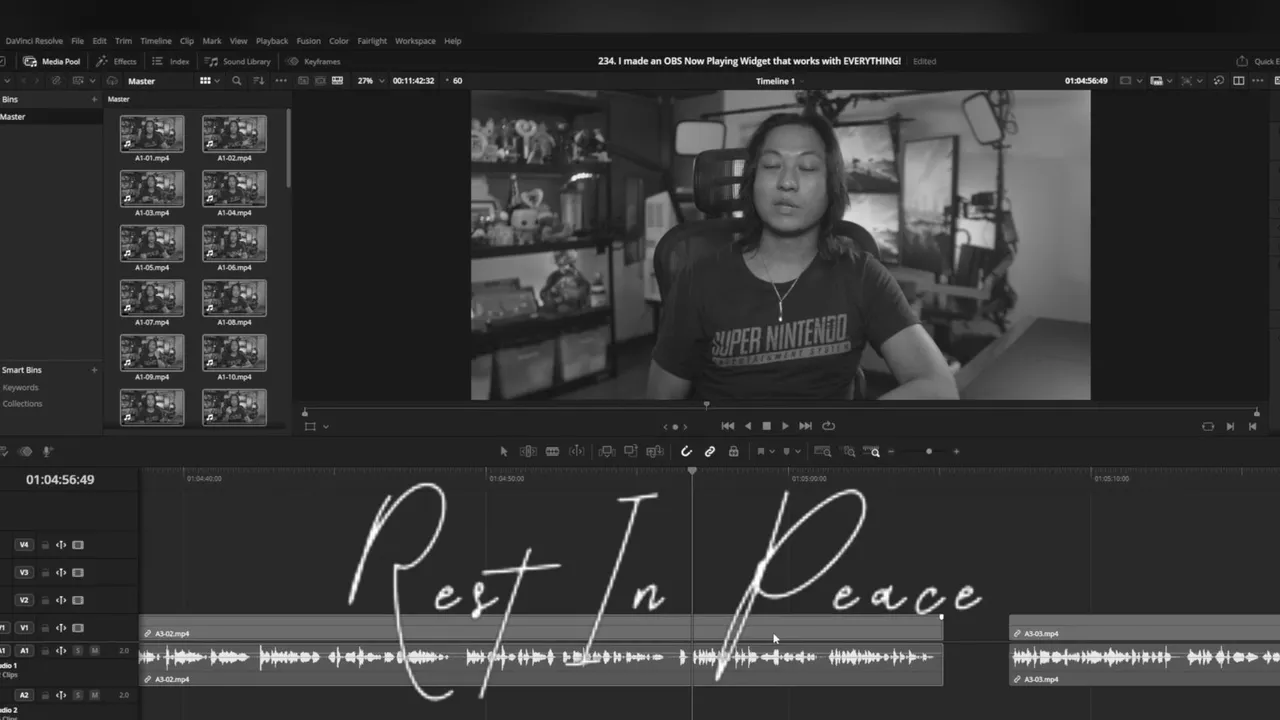Viewport: 1280px width, 720px height.
Task: Mute the A2 audio track
Action: click(95, 695)
